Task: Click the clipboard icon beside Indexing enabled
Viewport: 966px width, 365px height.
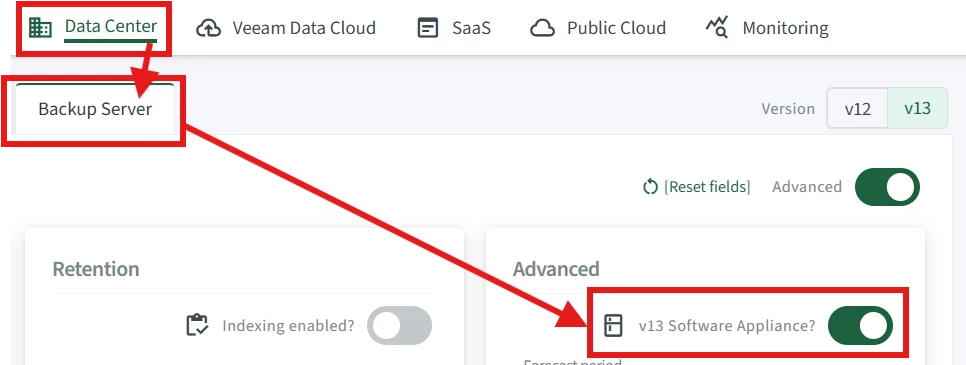Action: pos(197,325)
